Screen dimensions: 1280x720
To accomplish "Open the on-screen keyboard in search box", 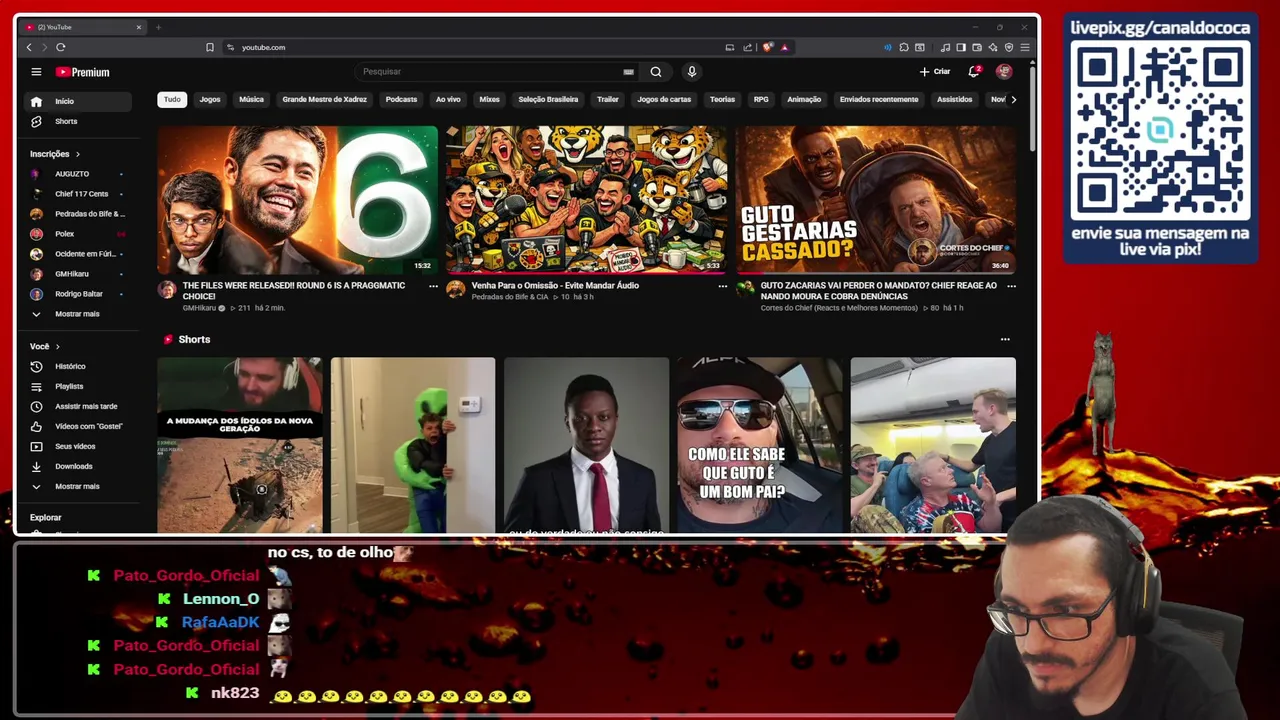I will (x=628, y=72).
